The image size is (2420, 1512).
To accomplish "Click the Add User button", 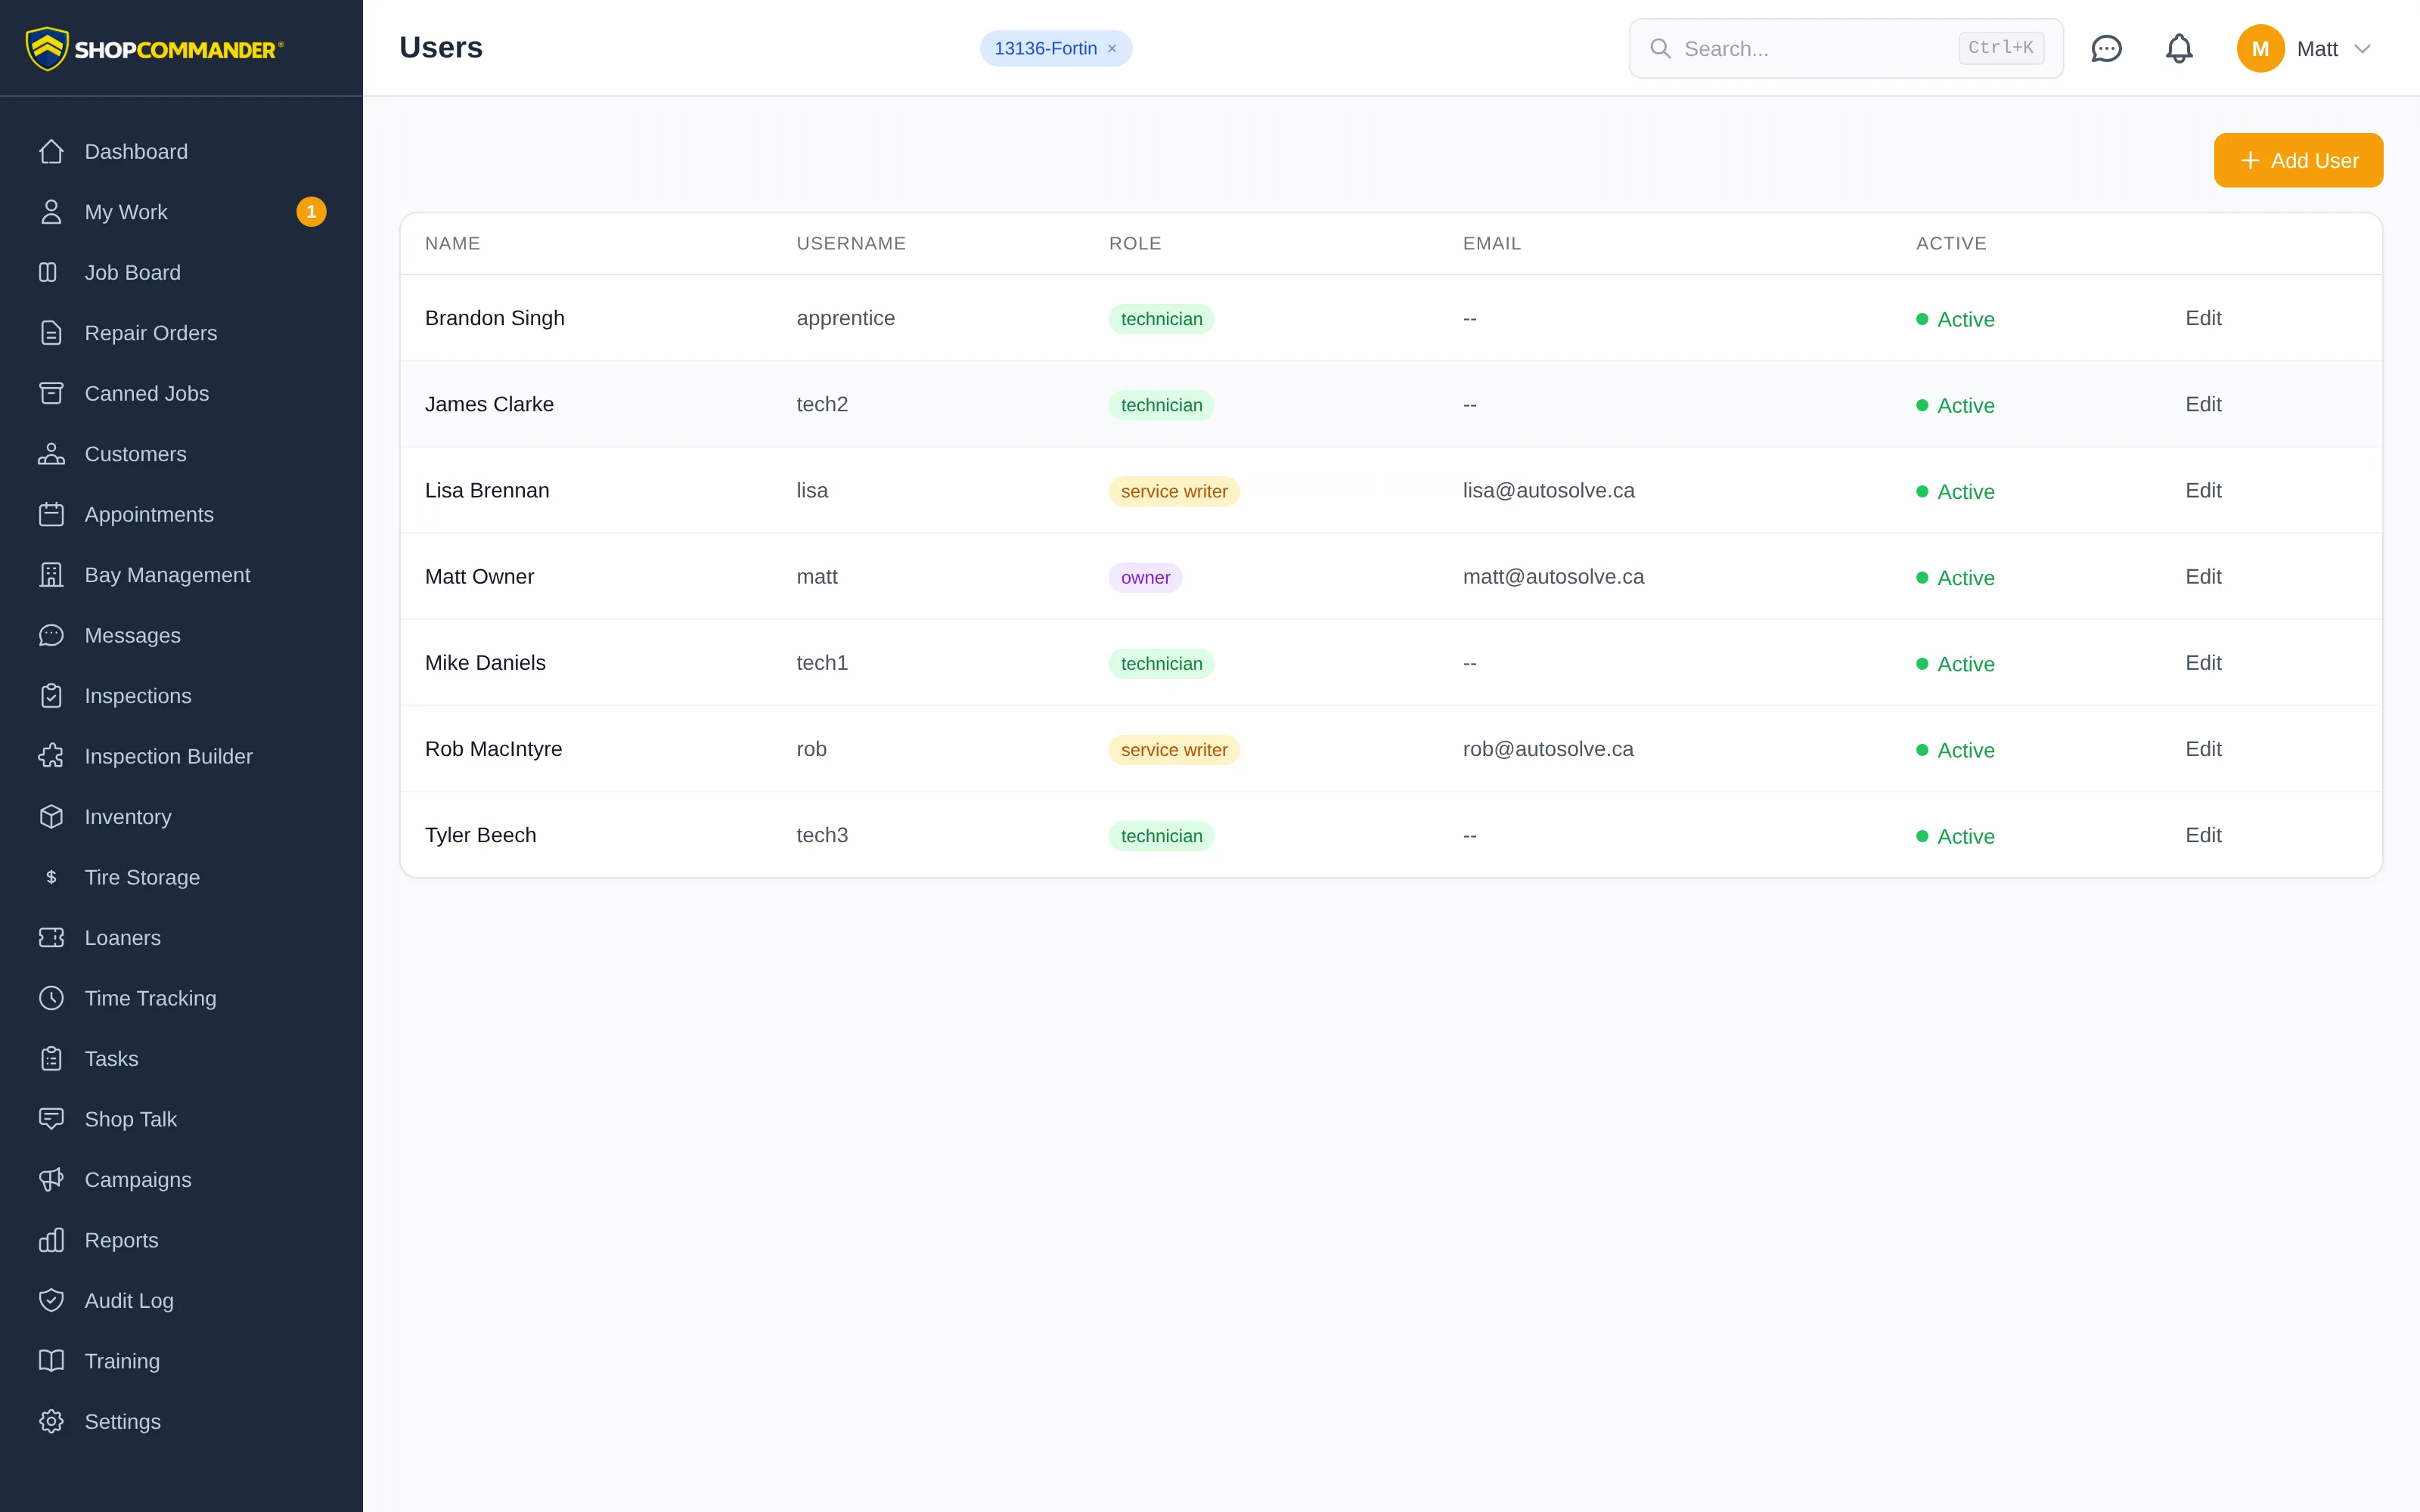I will tap(2298, 160).
